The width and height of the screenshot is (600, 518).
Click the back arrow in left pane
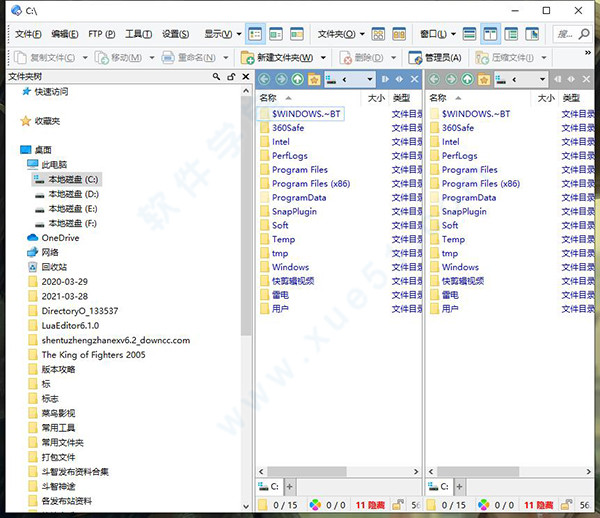(266, 79)
